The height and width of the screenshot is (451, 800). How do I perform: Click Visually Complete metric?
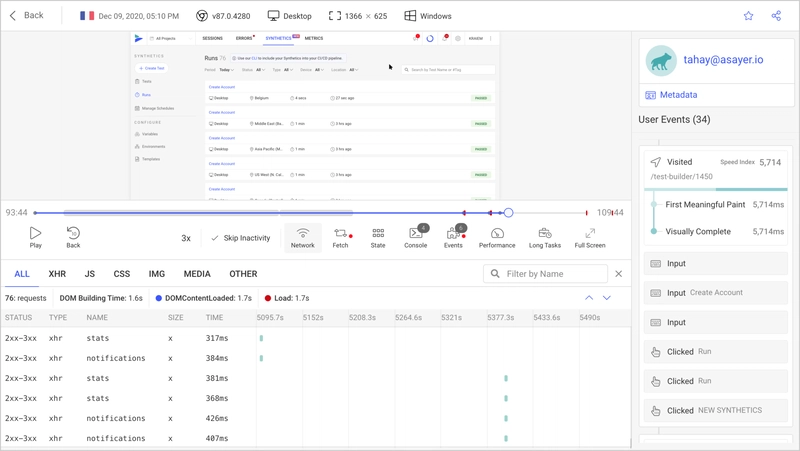click(698, 232)
